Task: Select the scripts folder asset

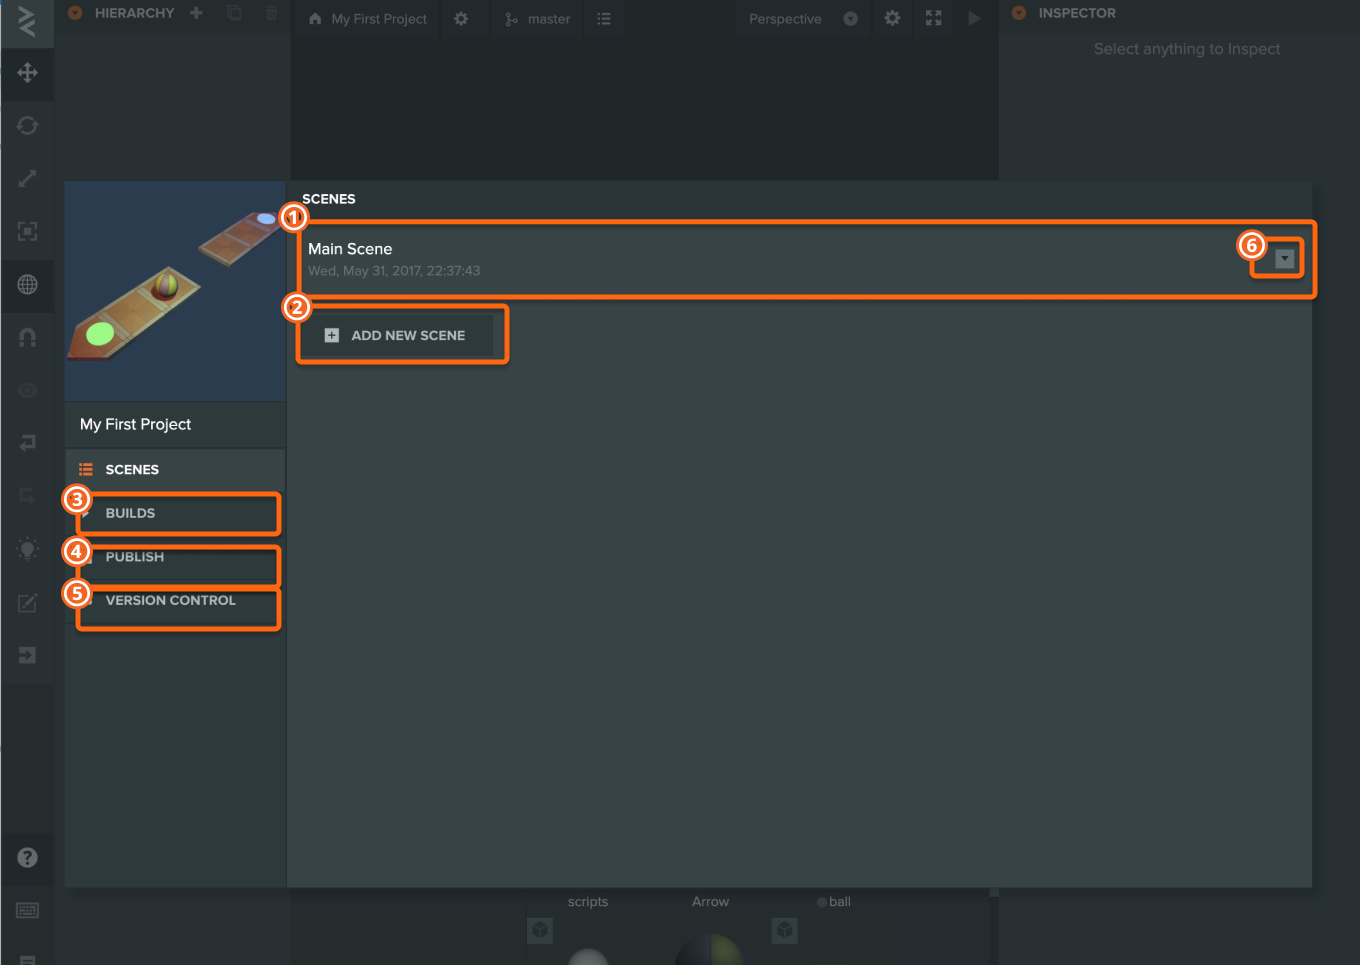Action: click(x=588, y=901)
